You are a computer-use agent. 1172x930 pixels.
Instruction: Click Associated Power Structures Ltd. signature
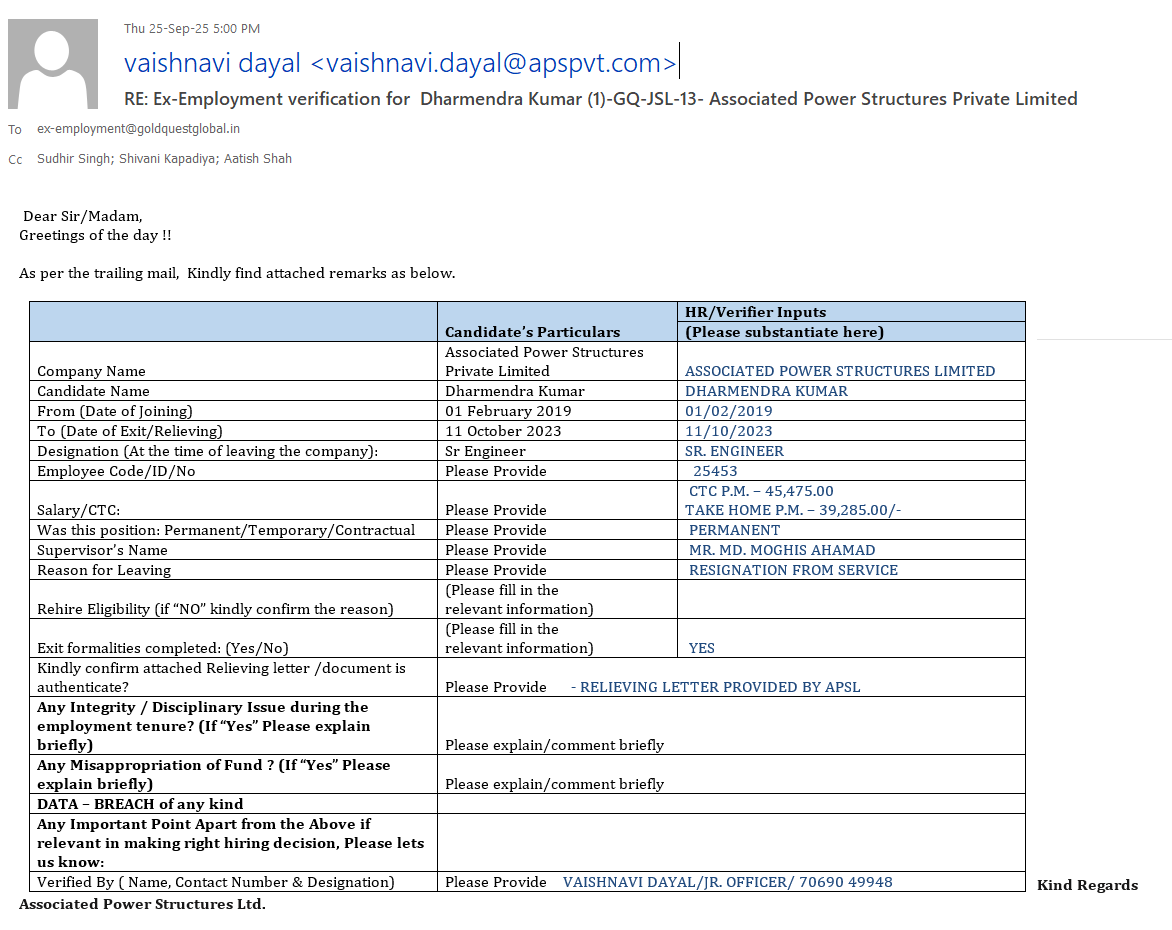(x=142, y=904)
